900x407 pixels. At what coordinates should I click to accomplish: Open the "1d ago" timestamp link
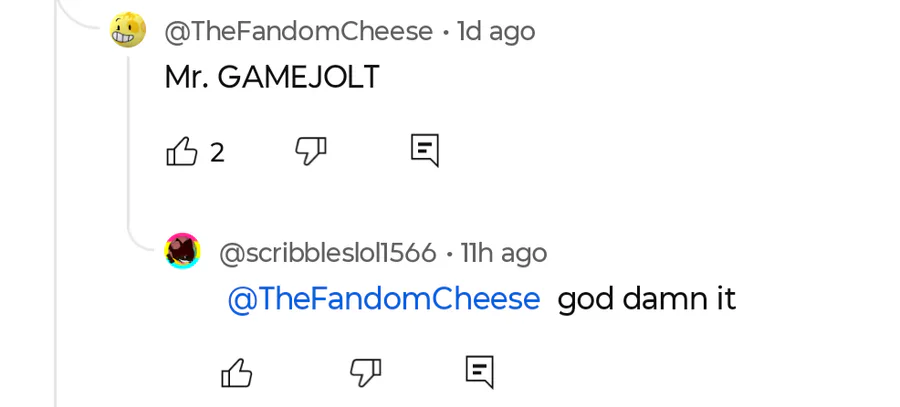click(496, 32)
